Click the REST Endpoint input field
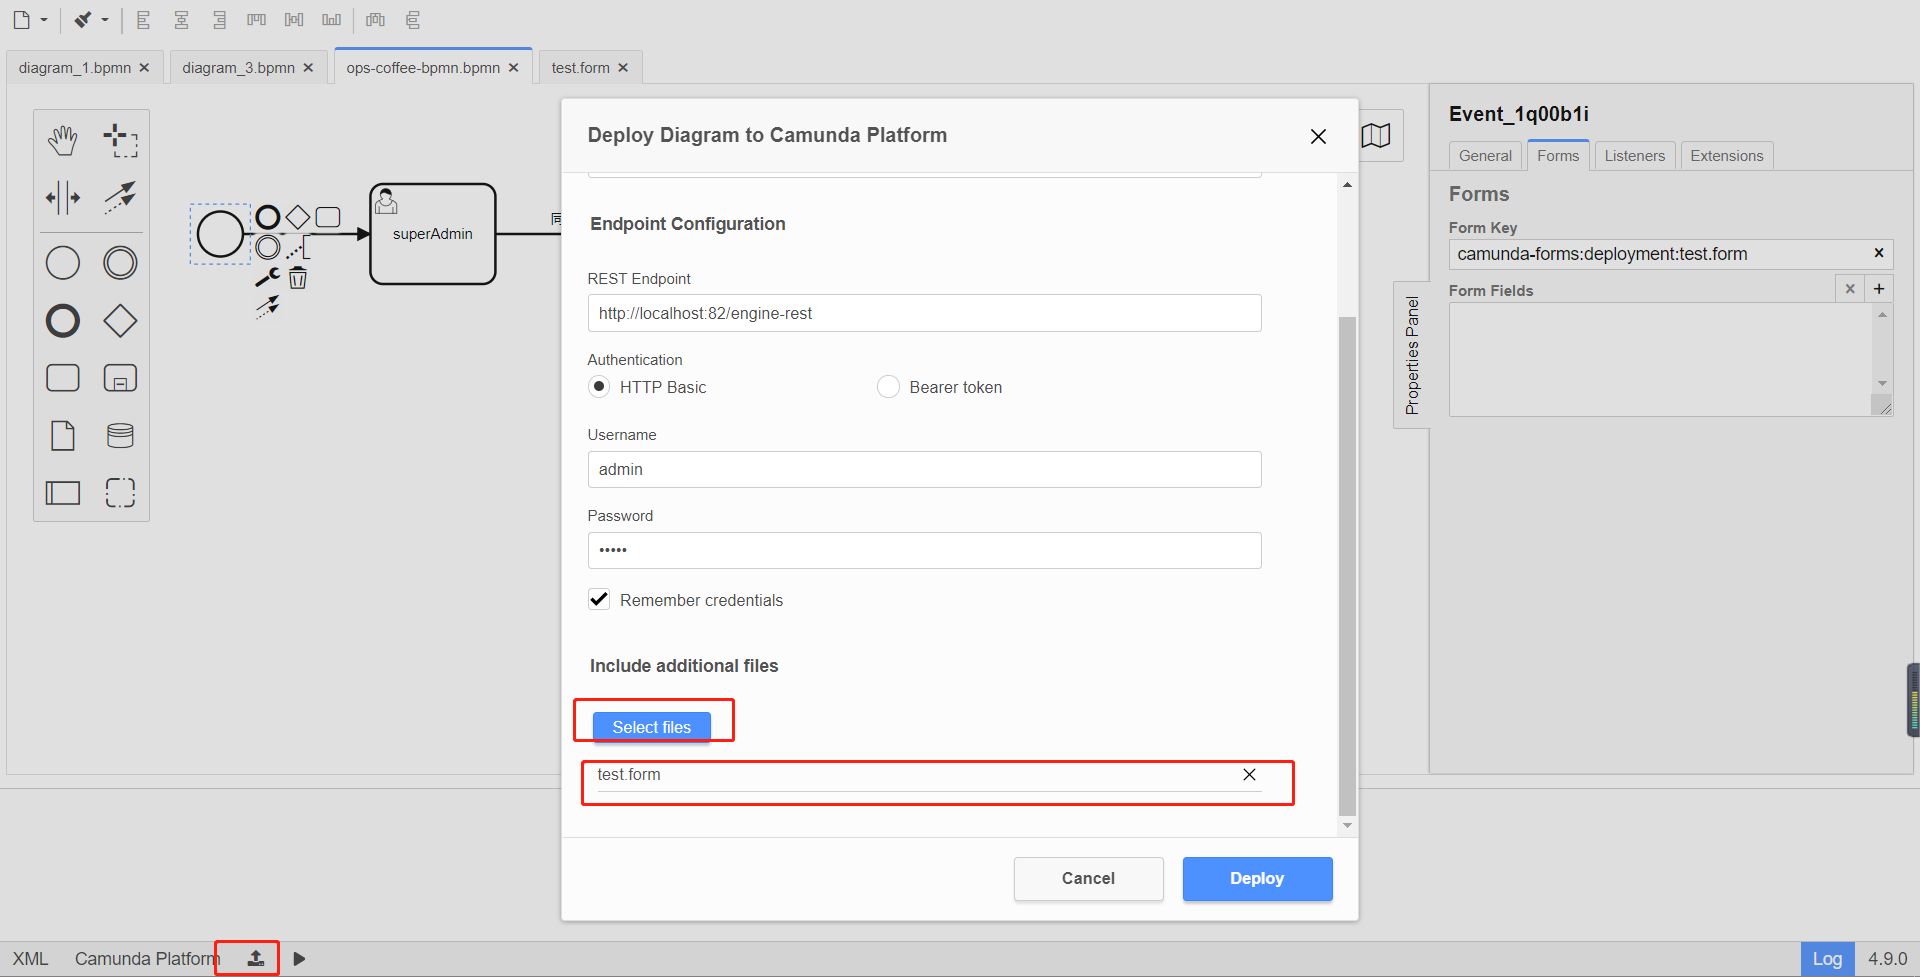Image resolution: width=1920 pixels, height=977 pixels. [924, 313]
